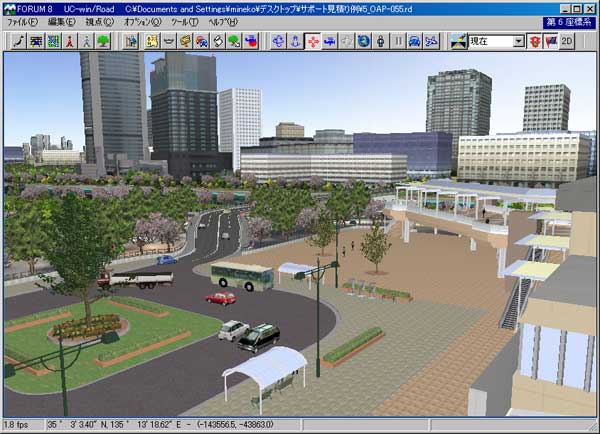Image resolution: width=600 pixels, height=434 pixels.
Task: Open the ヘルプ(H) menu
Action: pyautogui.click(x=223, y=22)
